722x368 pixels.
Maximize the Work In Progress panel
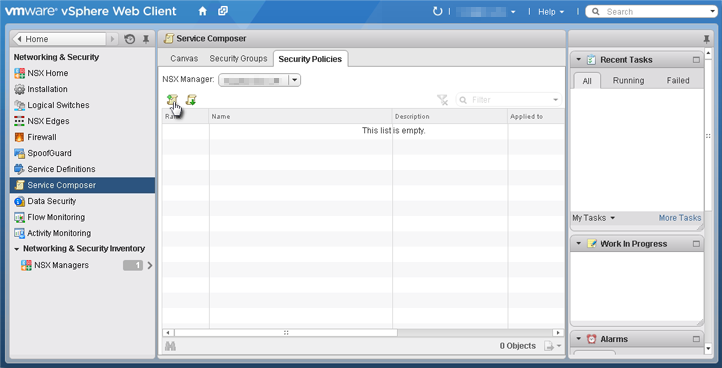point(696,244)
